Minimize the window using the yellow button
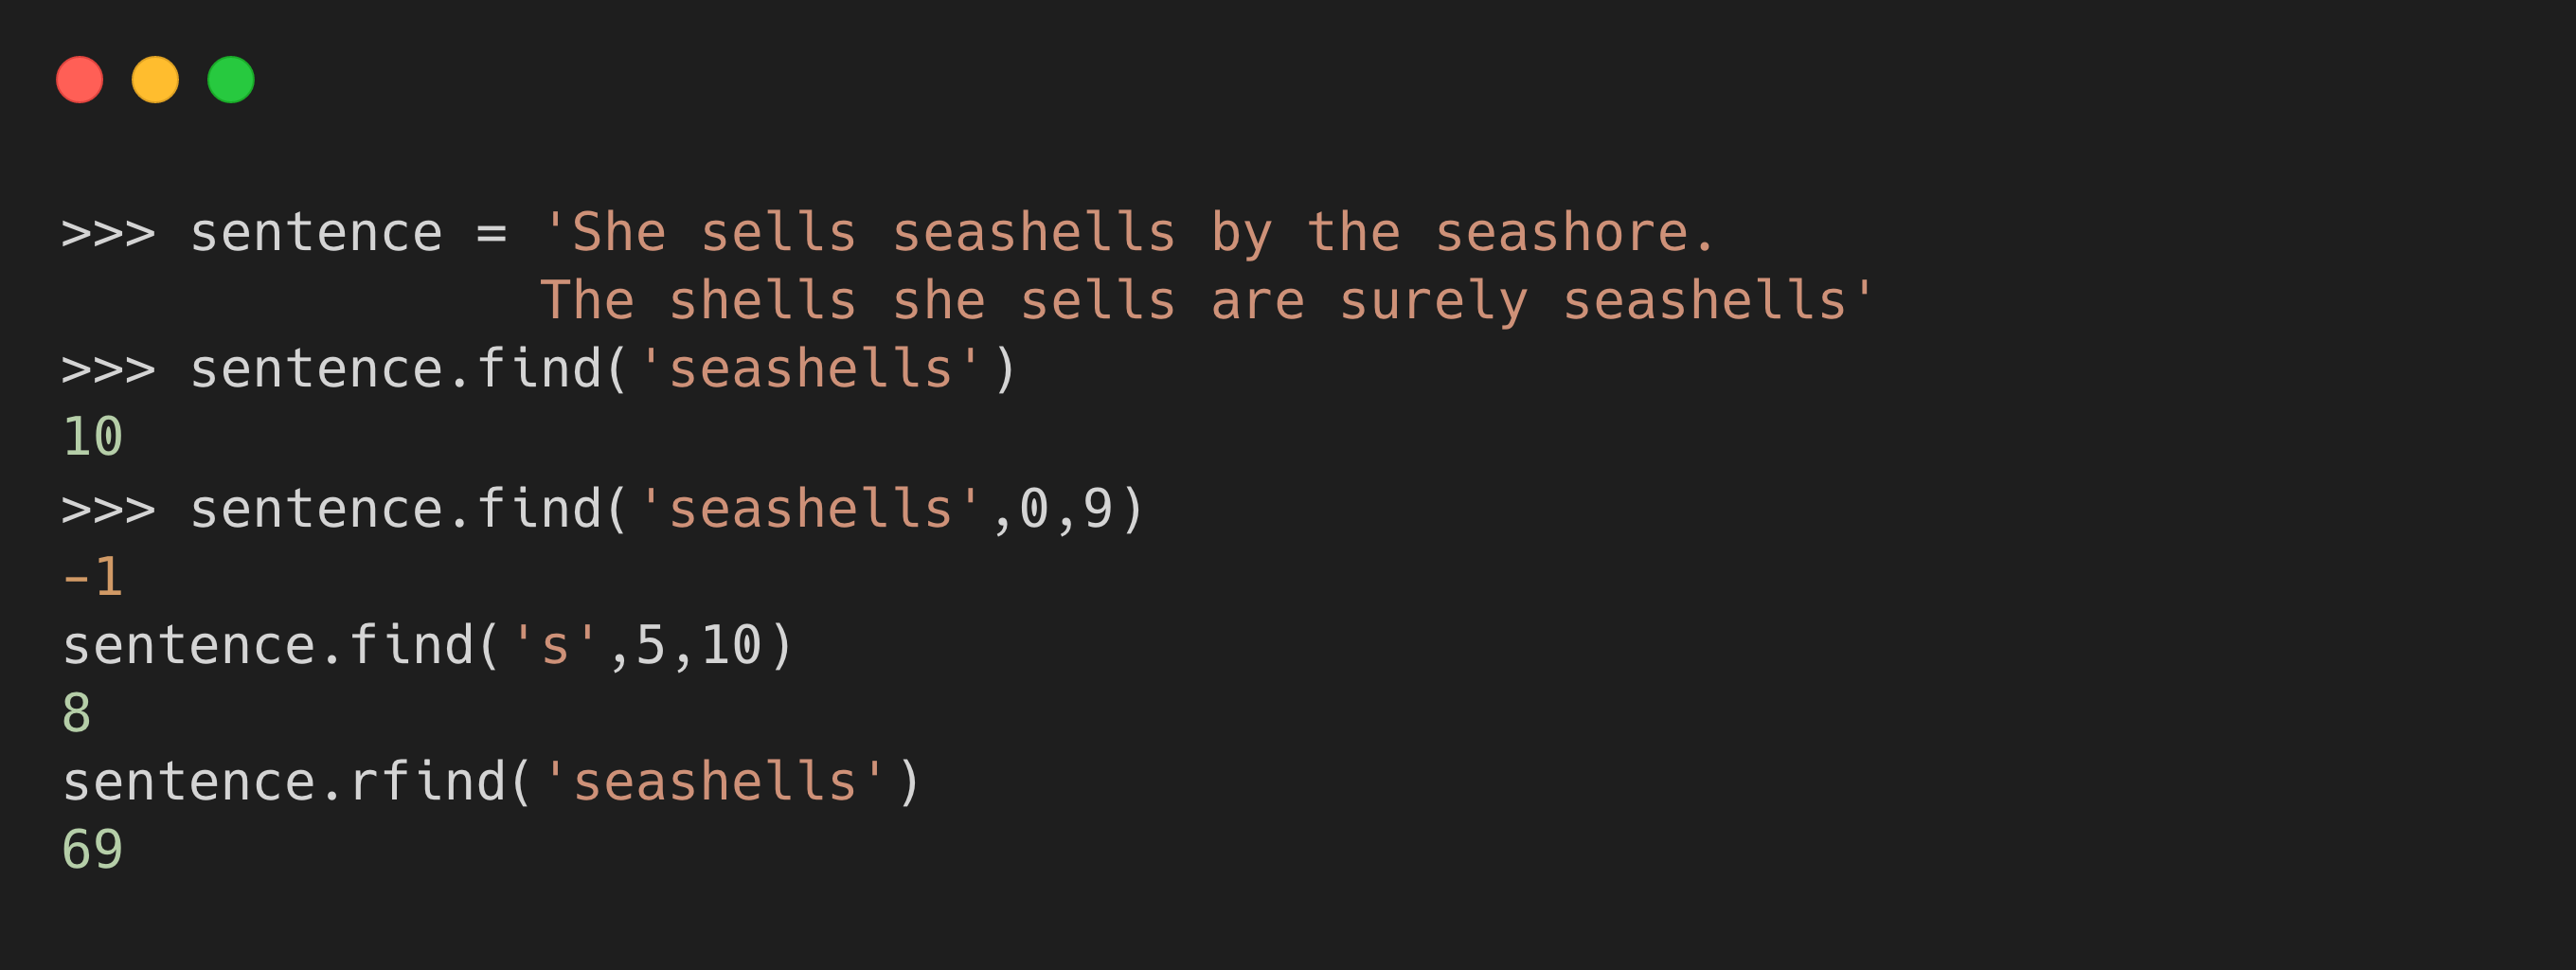 pos(155,80)
